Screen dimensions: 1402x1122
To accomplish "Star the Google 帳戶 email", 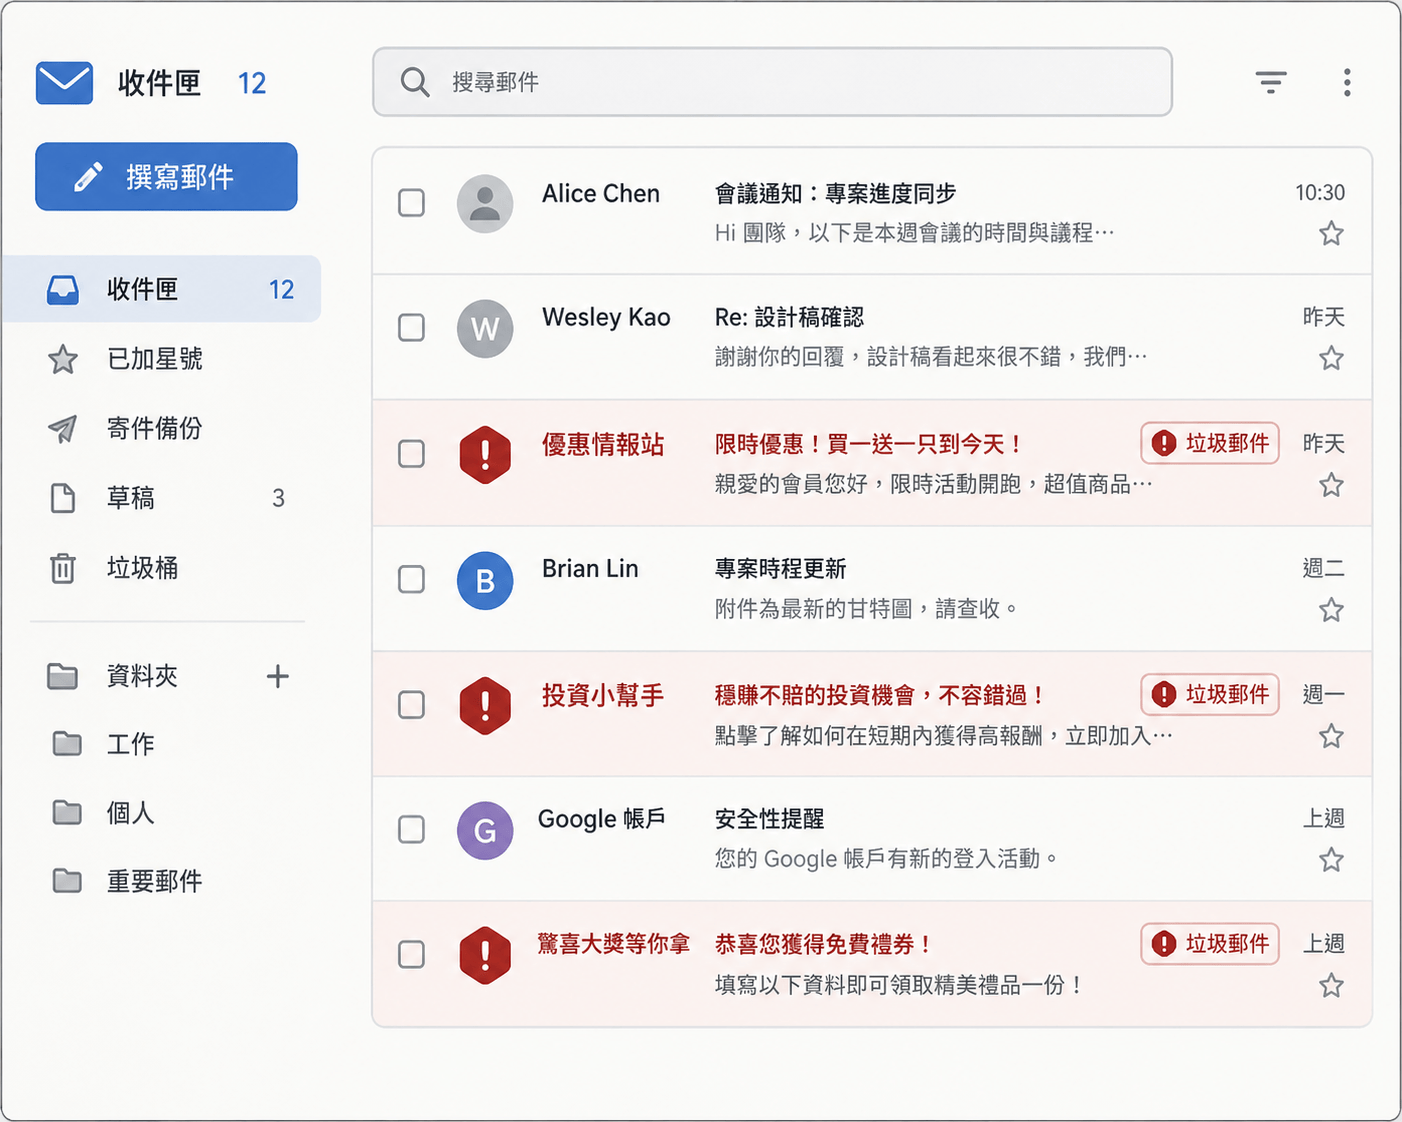I will pos(1331,860).
